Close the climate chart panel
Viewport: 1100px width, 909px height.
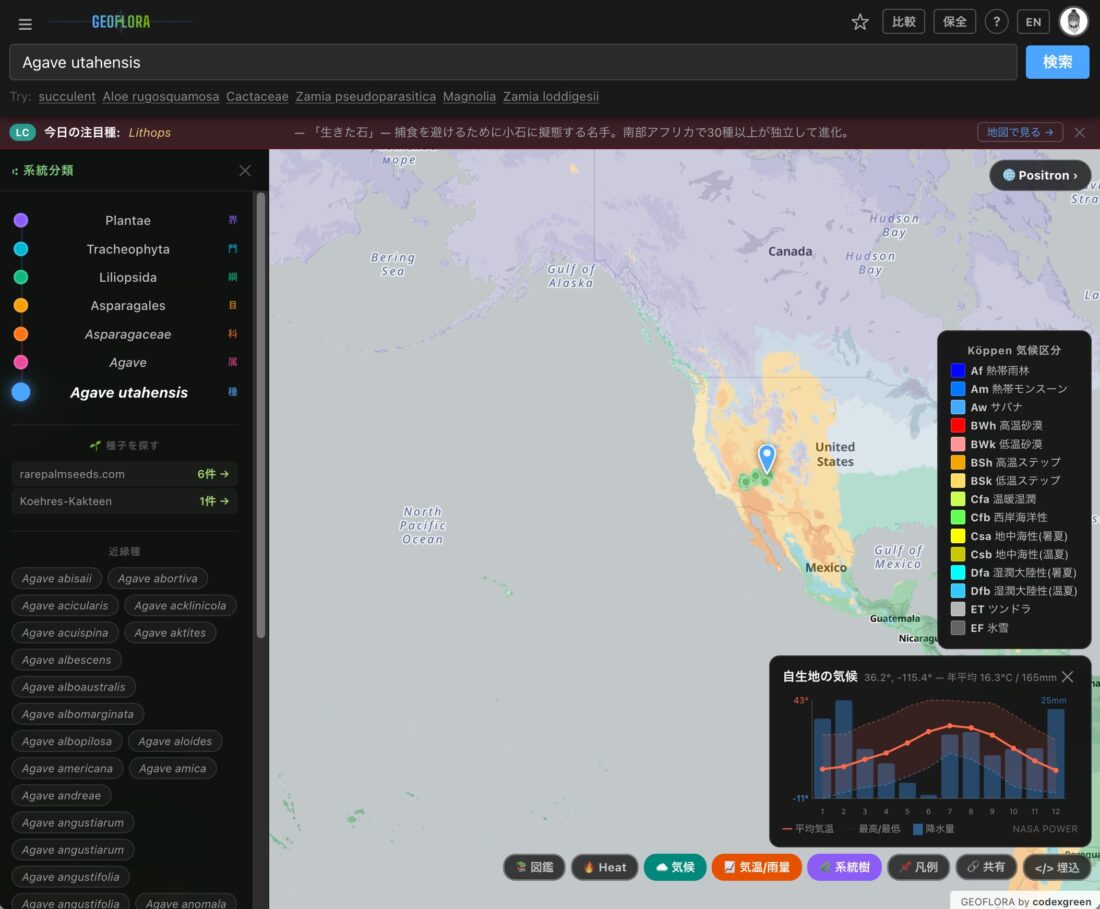tap(1068, 677)
